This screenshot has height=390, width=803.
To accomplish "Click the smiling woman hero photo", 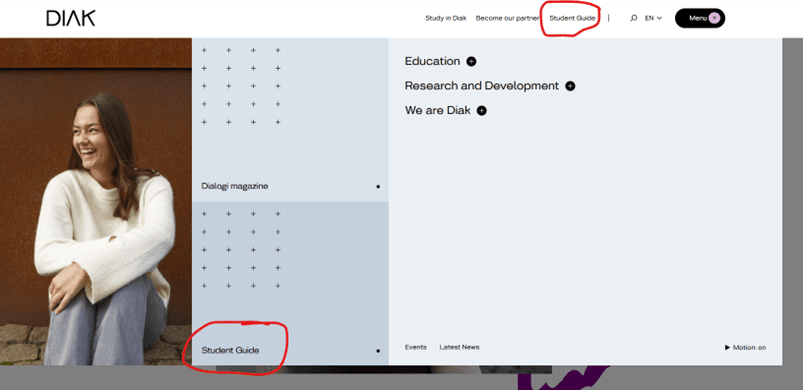I will pos(96,202).
